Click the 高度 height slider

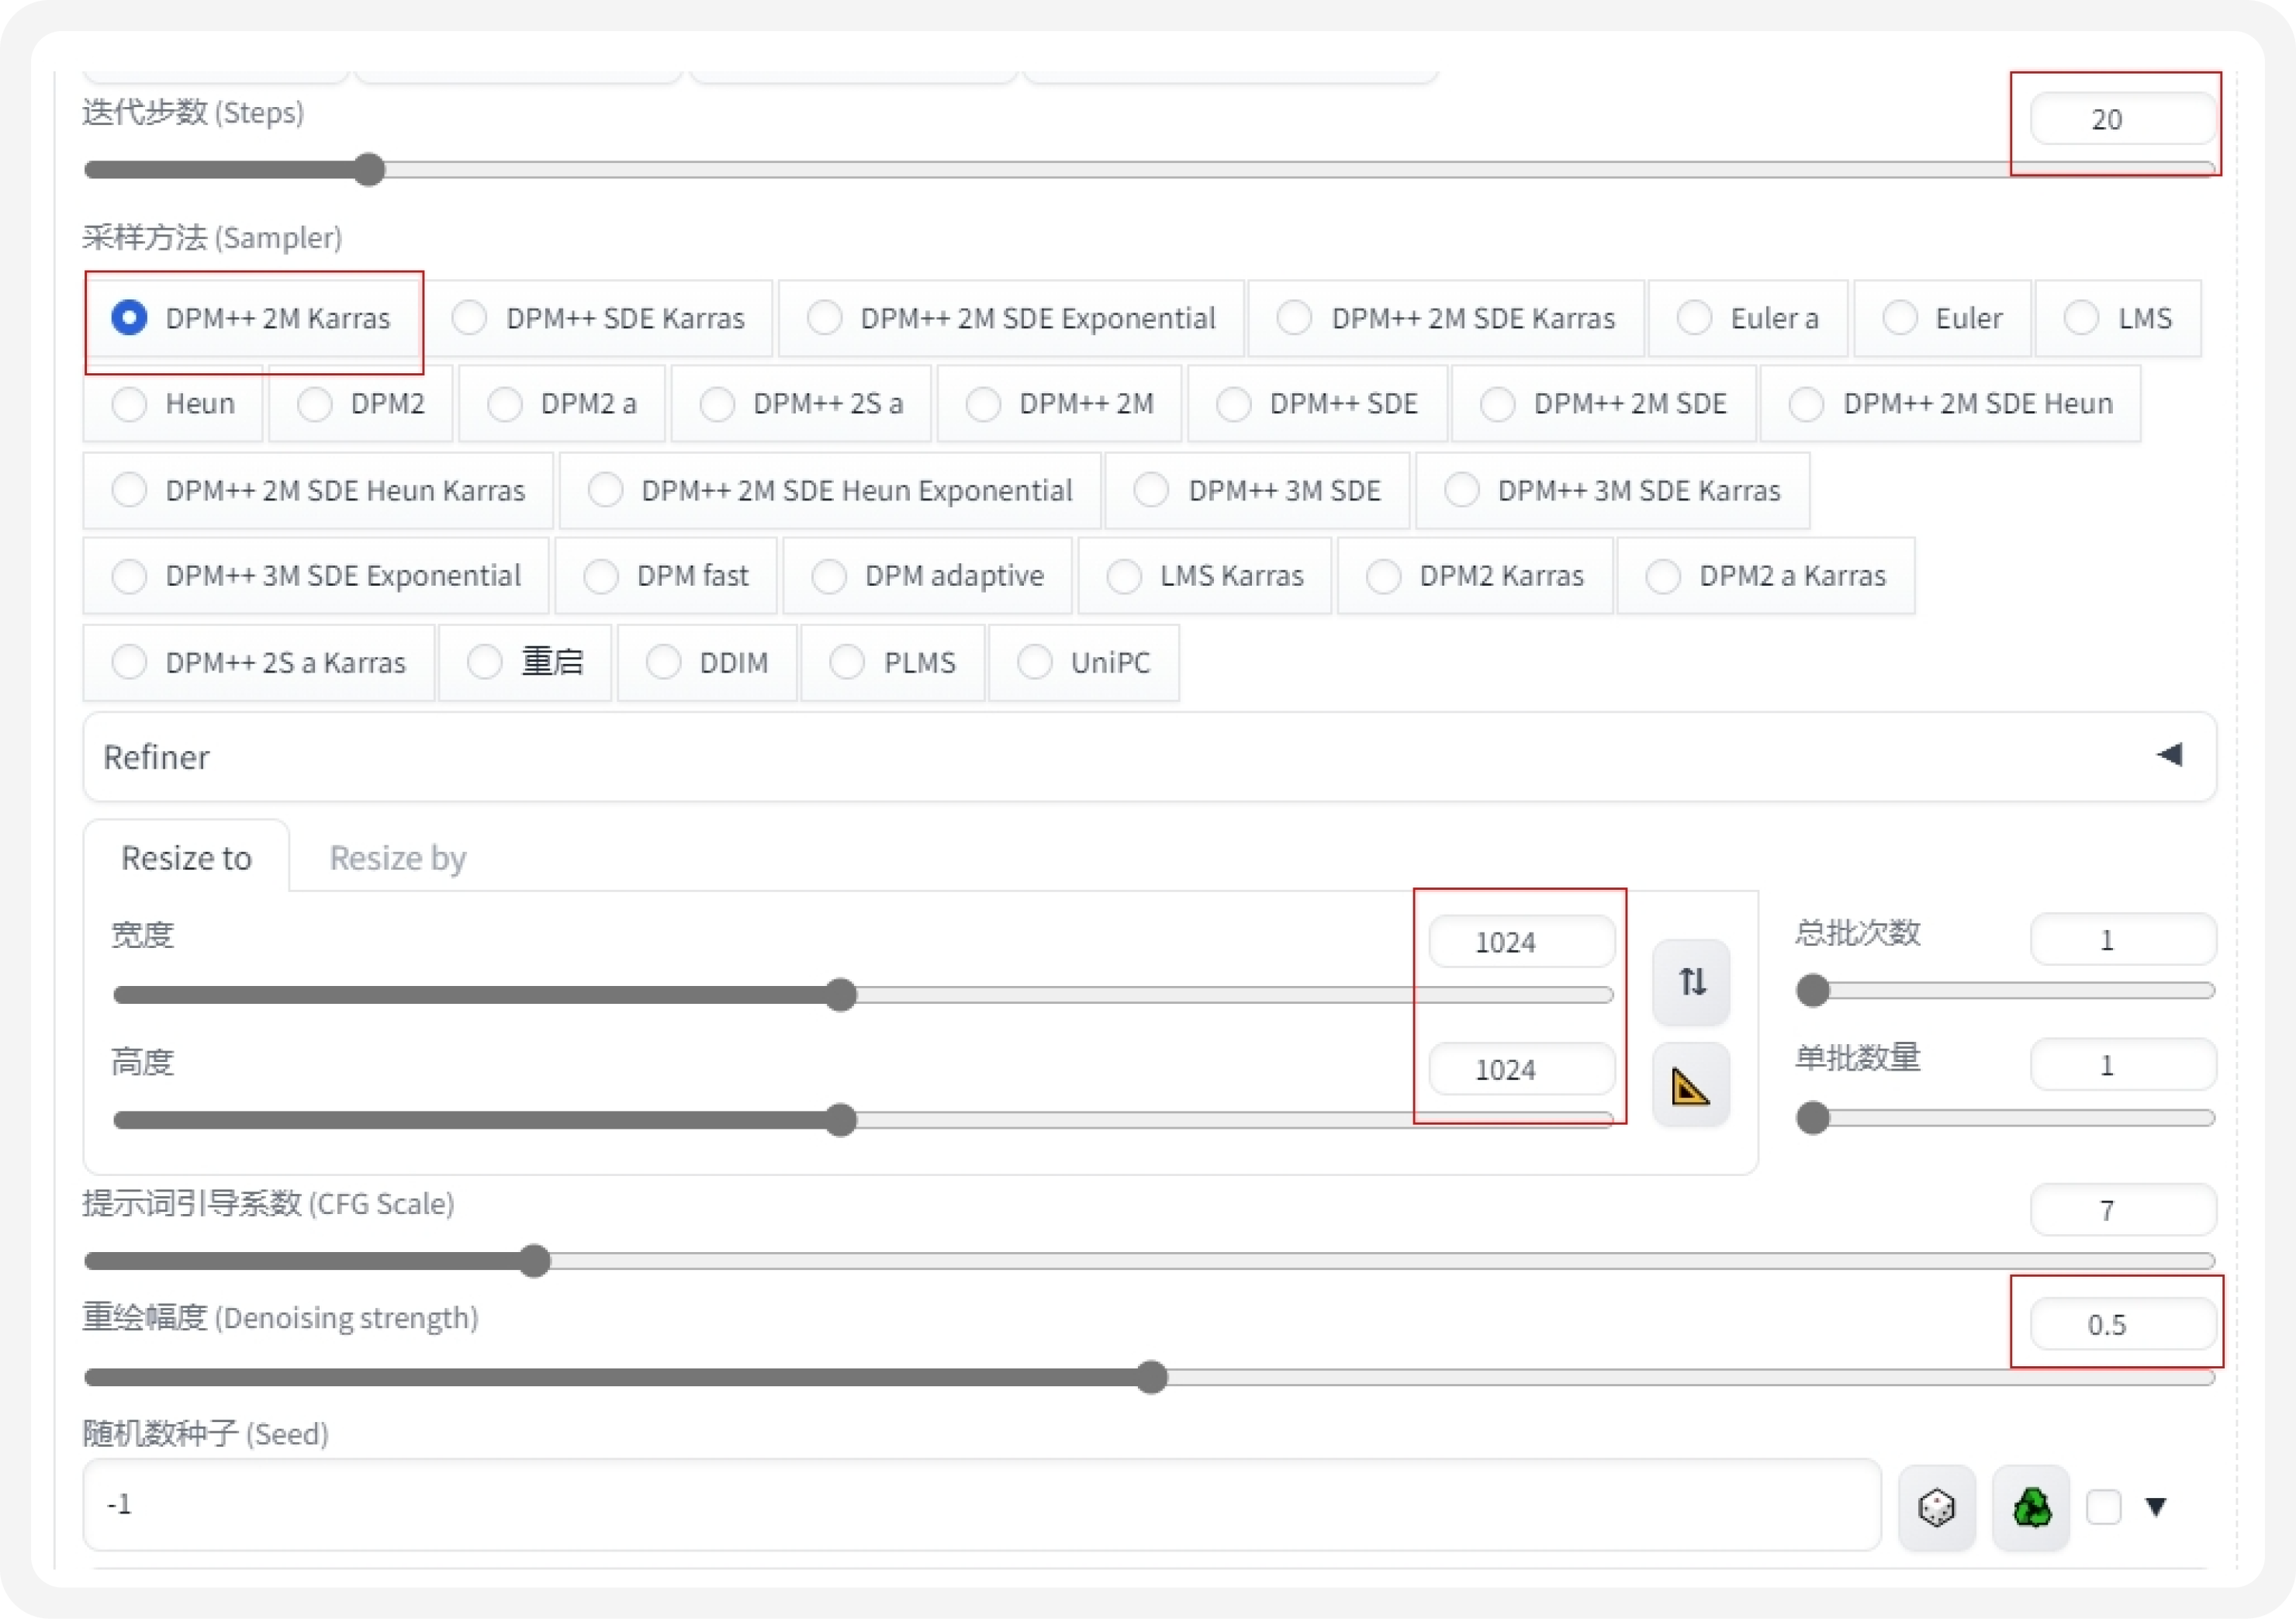pos(863,1120)
